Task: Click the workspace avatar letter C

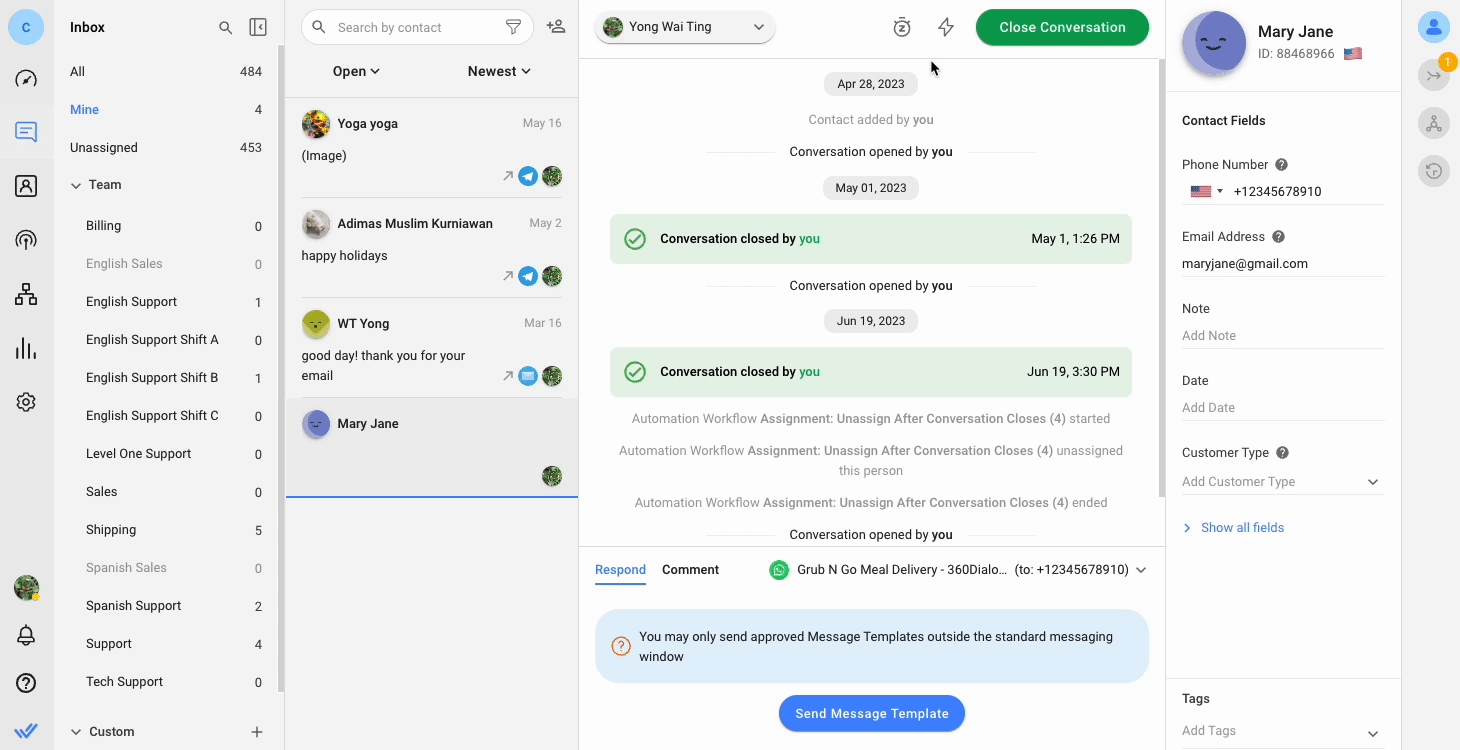Action: pos(26,27)
